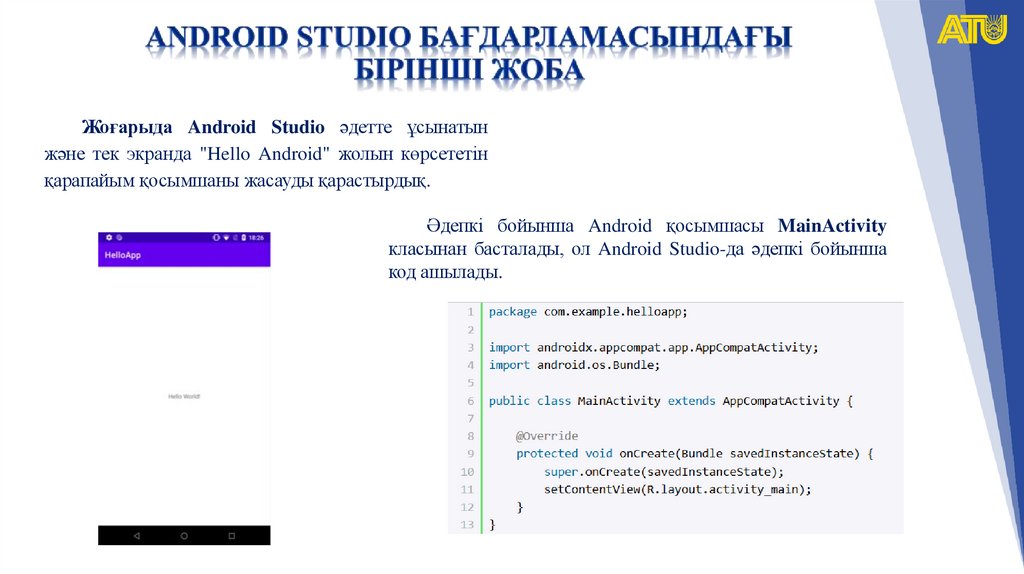This screenshot has width=1024, height=574.
Task: Click the slide title ANDROID STUDIO БАҒДАРЛАМАСЫНДАҒЫ
Action: (469, 38)
